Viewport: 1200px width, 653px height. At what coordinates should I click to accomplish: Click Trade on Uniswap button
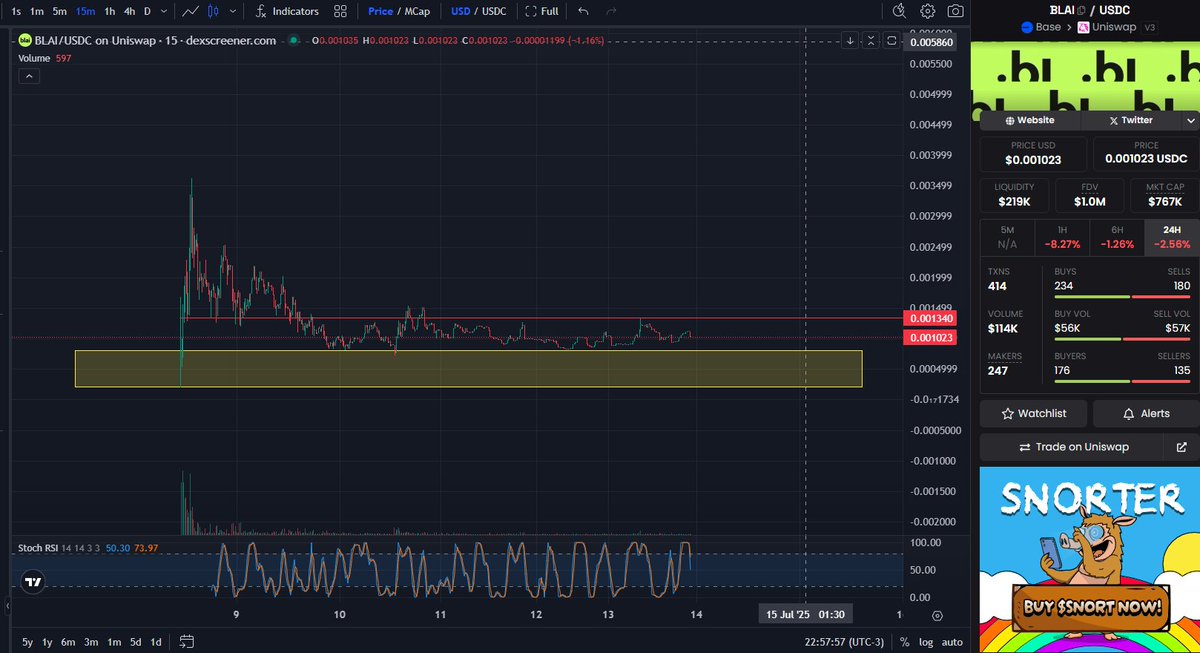tap(1073, 447)
